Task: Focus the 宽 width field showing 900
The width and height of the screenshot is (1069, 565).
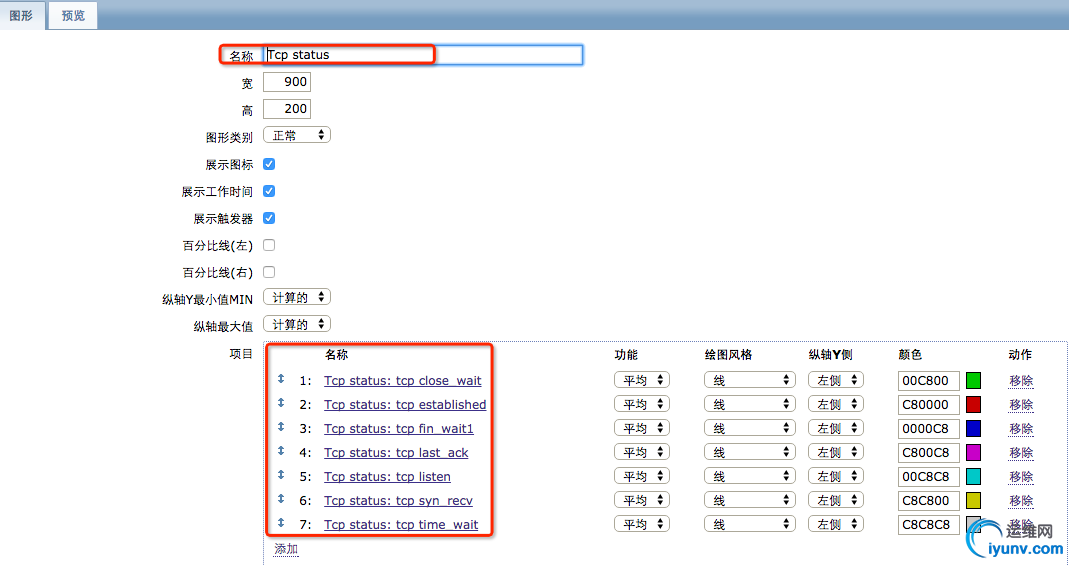Action: [x=287, y=82]
